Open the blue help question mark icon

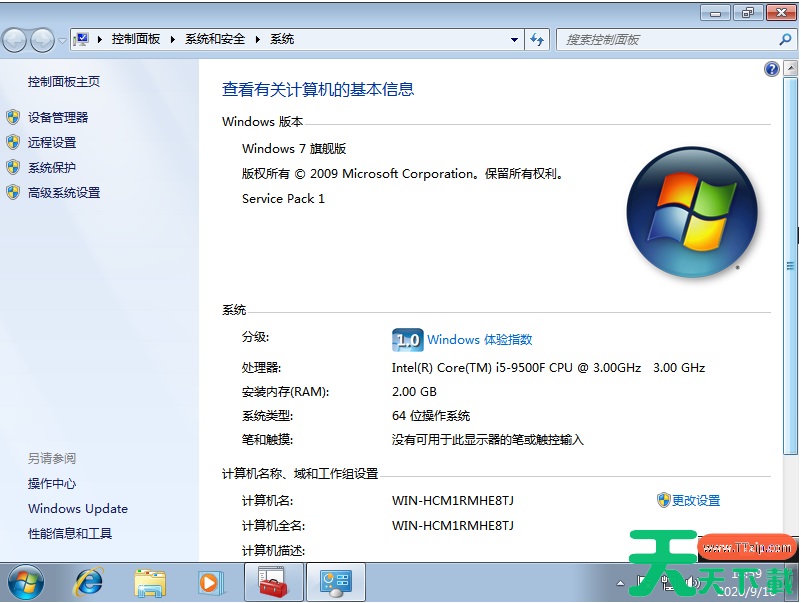[771, 69]
